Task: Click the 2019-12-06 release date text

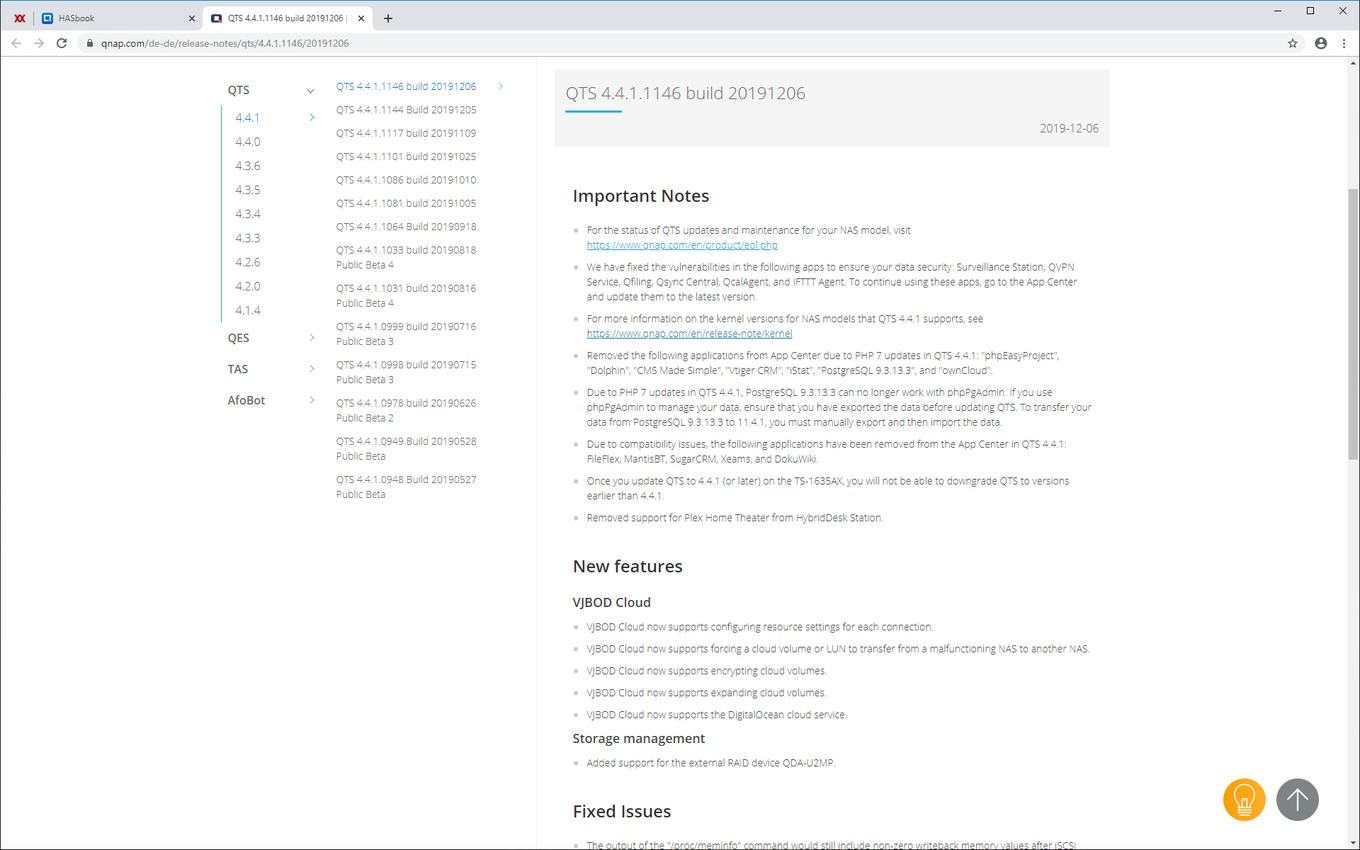Action: click(1069, 128)
